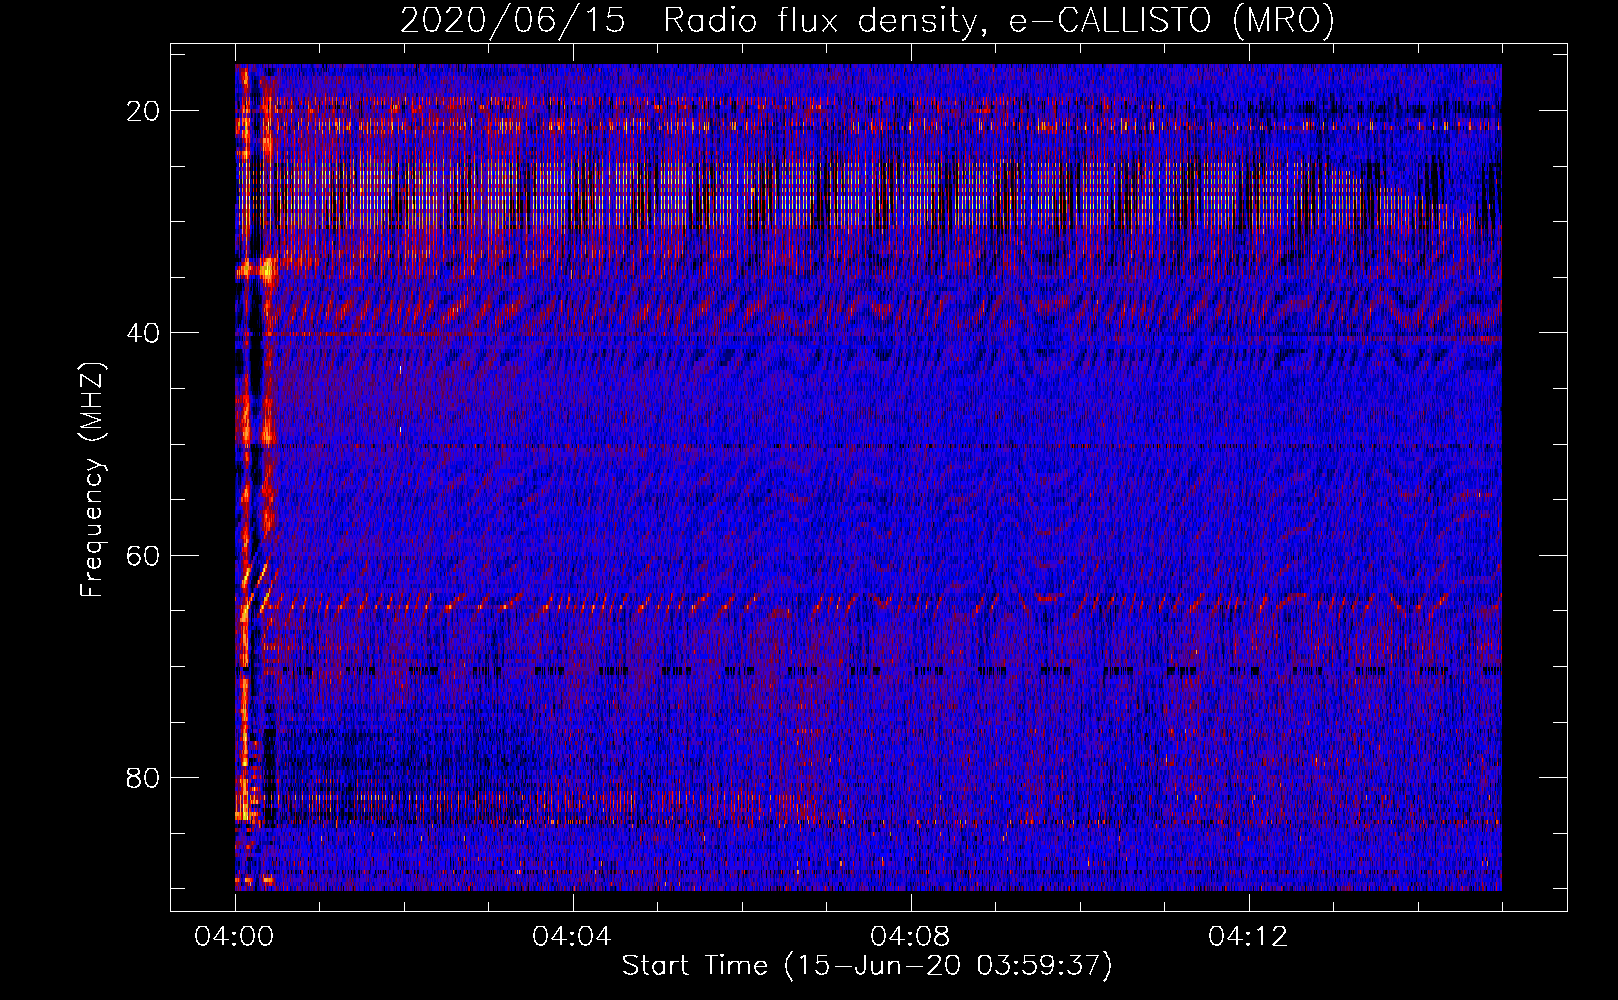Click the '80' frequency tick label
Image resolution: width=1618 pixels, height=1000 pixels.
(144, 777)
